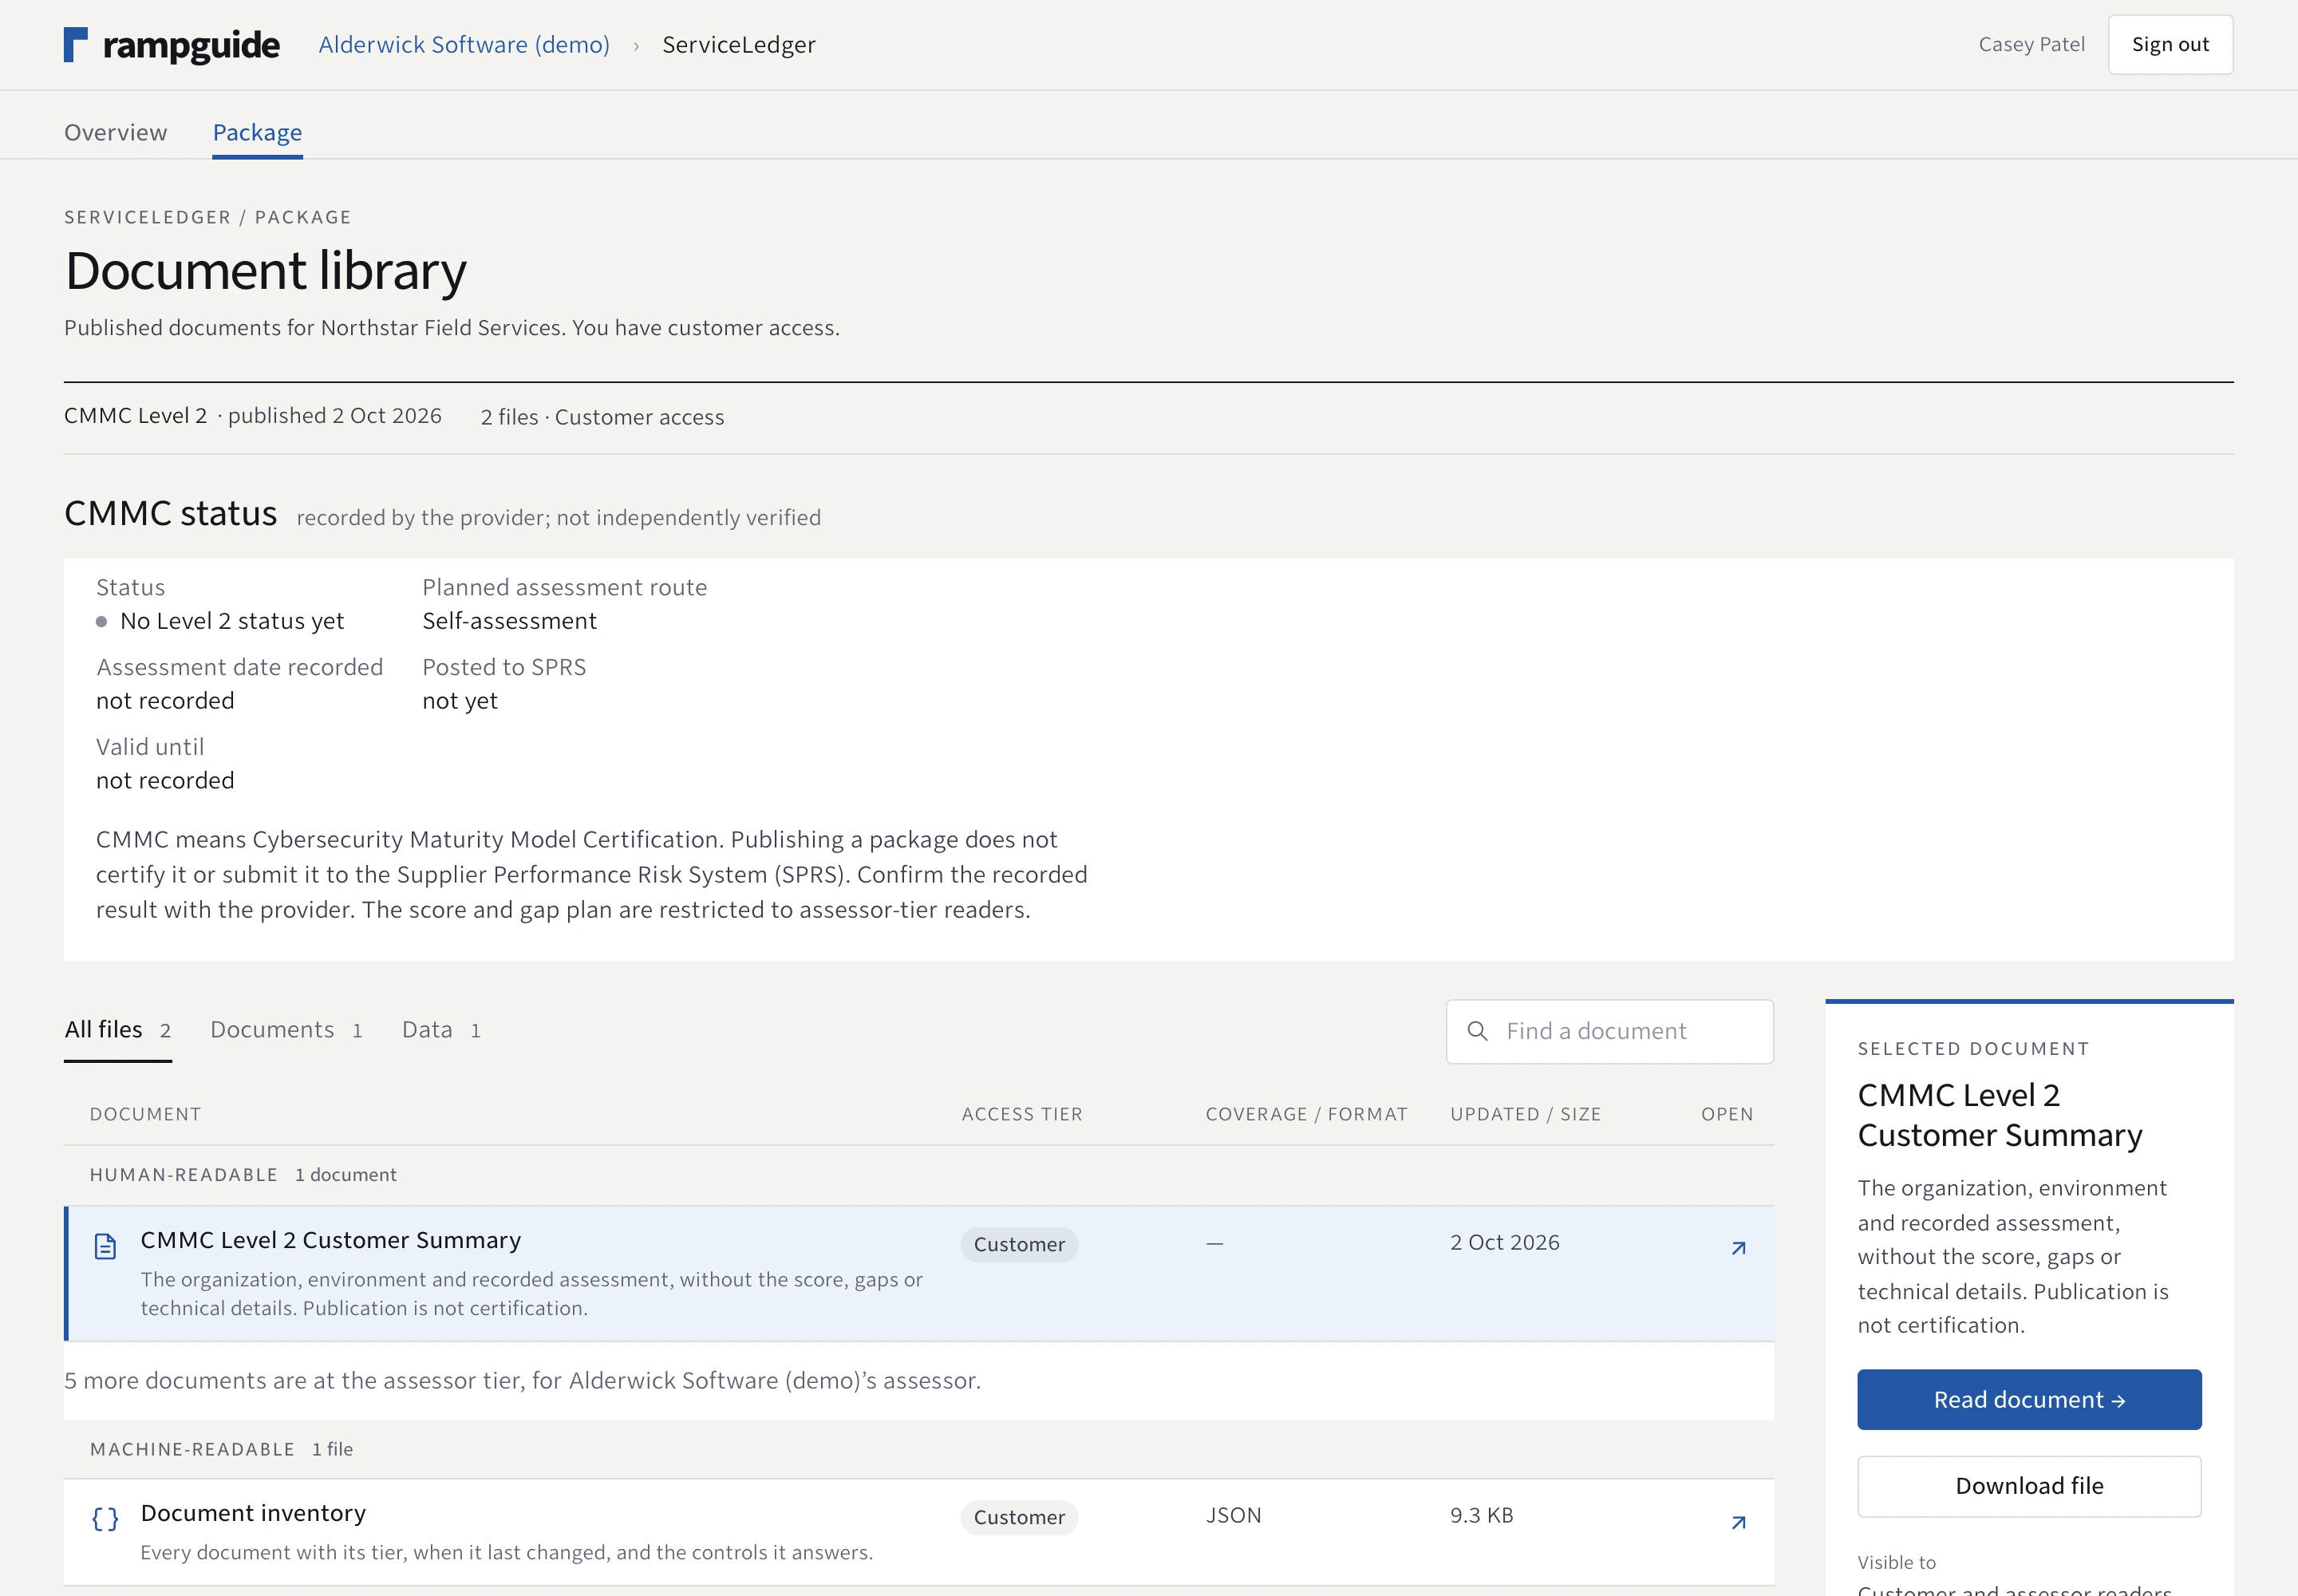Click the Read document button
The image size is (2298, 1596).
click(x=2029, y=1399)
